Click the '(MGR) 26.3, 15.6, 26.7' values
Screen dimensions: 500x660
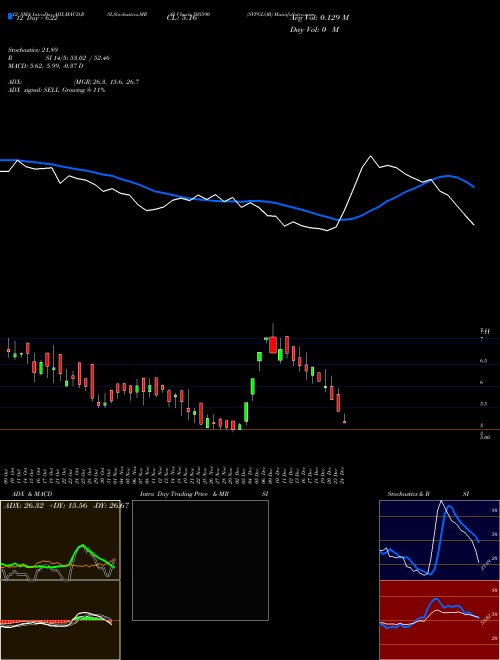pyautogui.click(x=106, y=82)
